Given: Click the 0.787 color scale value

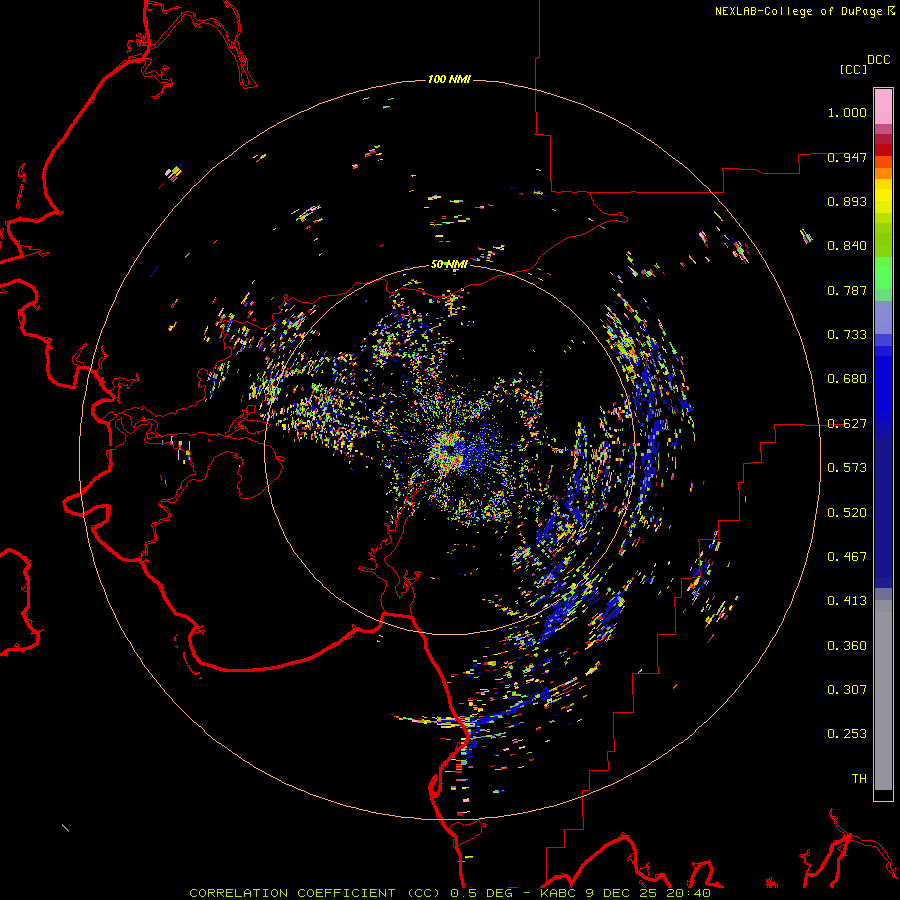Looking at the screenshot, I should coord(847,290).
